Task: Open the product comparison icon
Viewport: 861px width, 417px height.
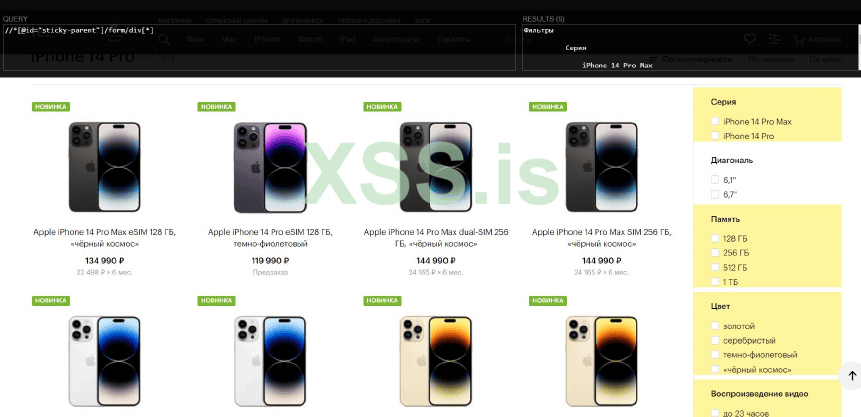Action: (774, 39)
